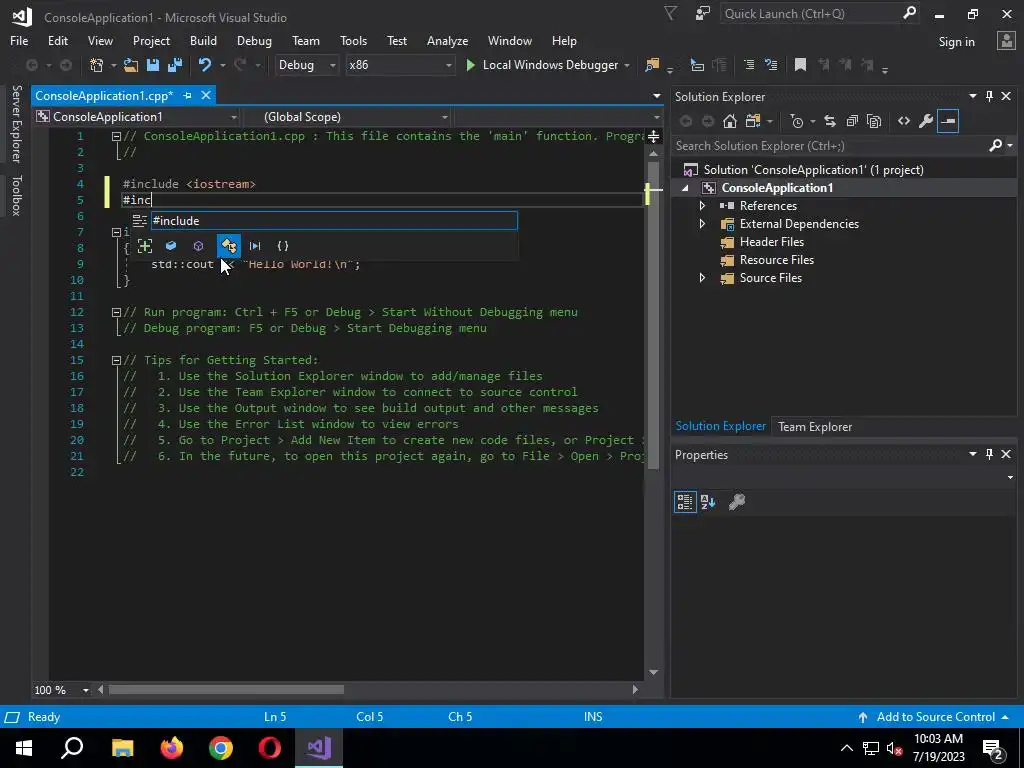The height and width of the screenshot is (768, 1024).
Task: Click View Code icon in Solution Explorer
Action: pos(904,121)
